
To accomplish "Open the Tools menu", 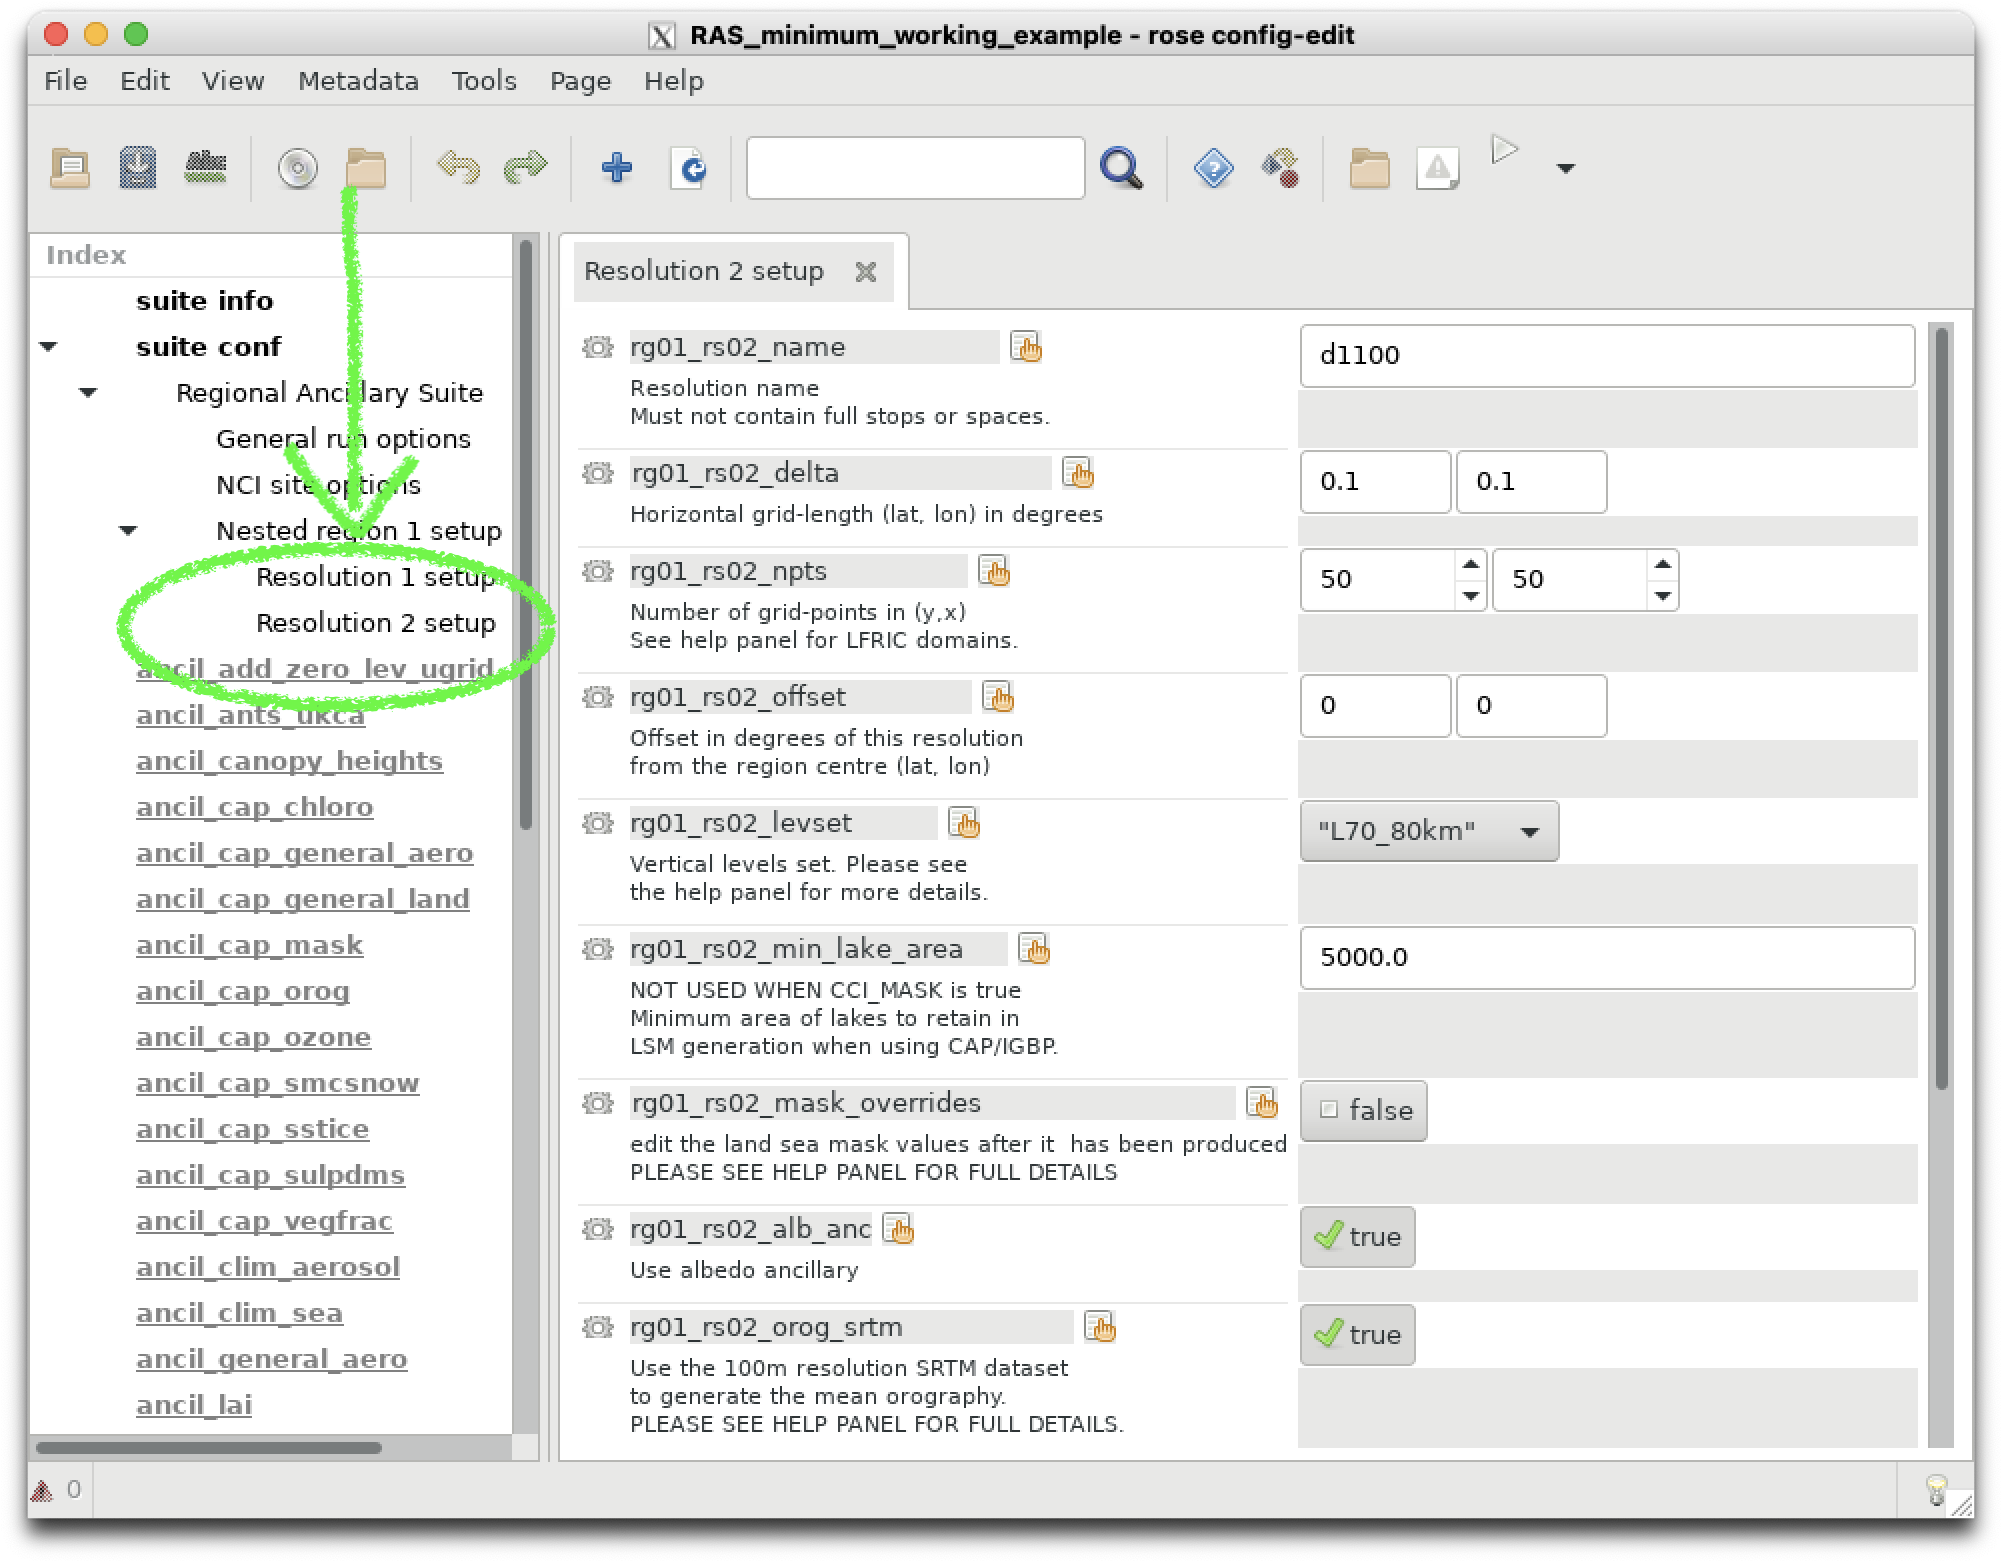I will click(x=484, y=81).
